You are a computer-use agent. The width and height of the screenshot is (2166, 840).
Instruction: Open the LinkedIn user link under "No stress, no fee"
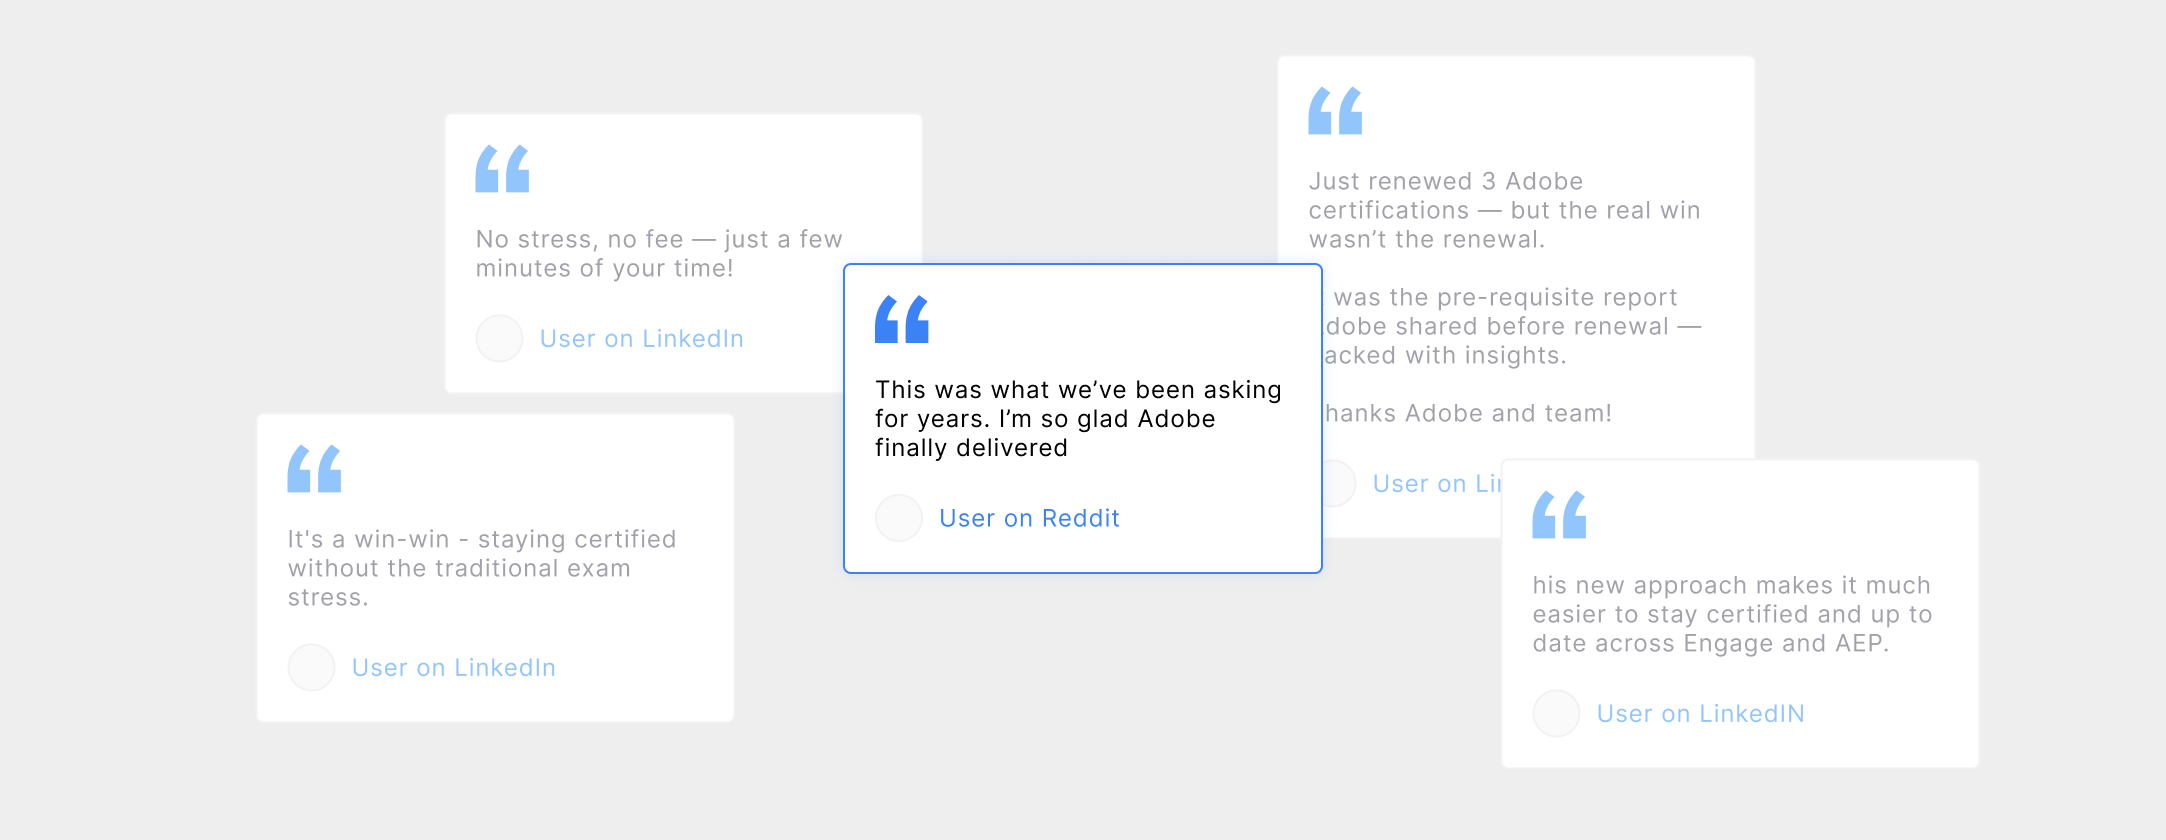click(x=641, y=339)
